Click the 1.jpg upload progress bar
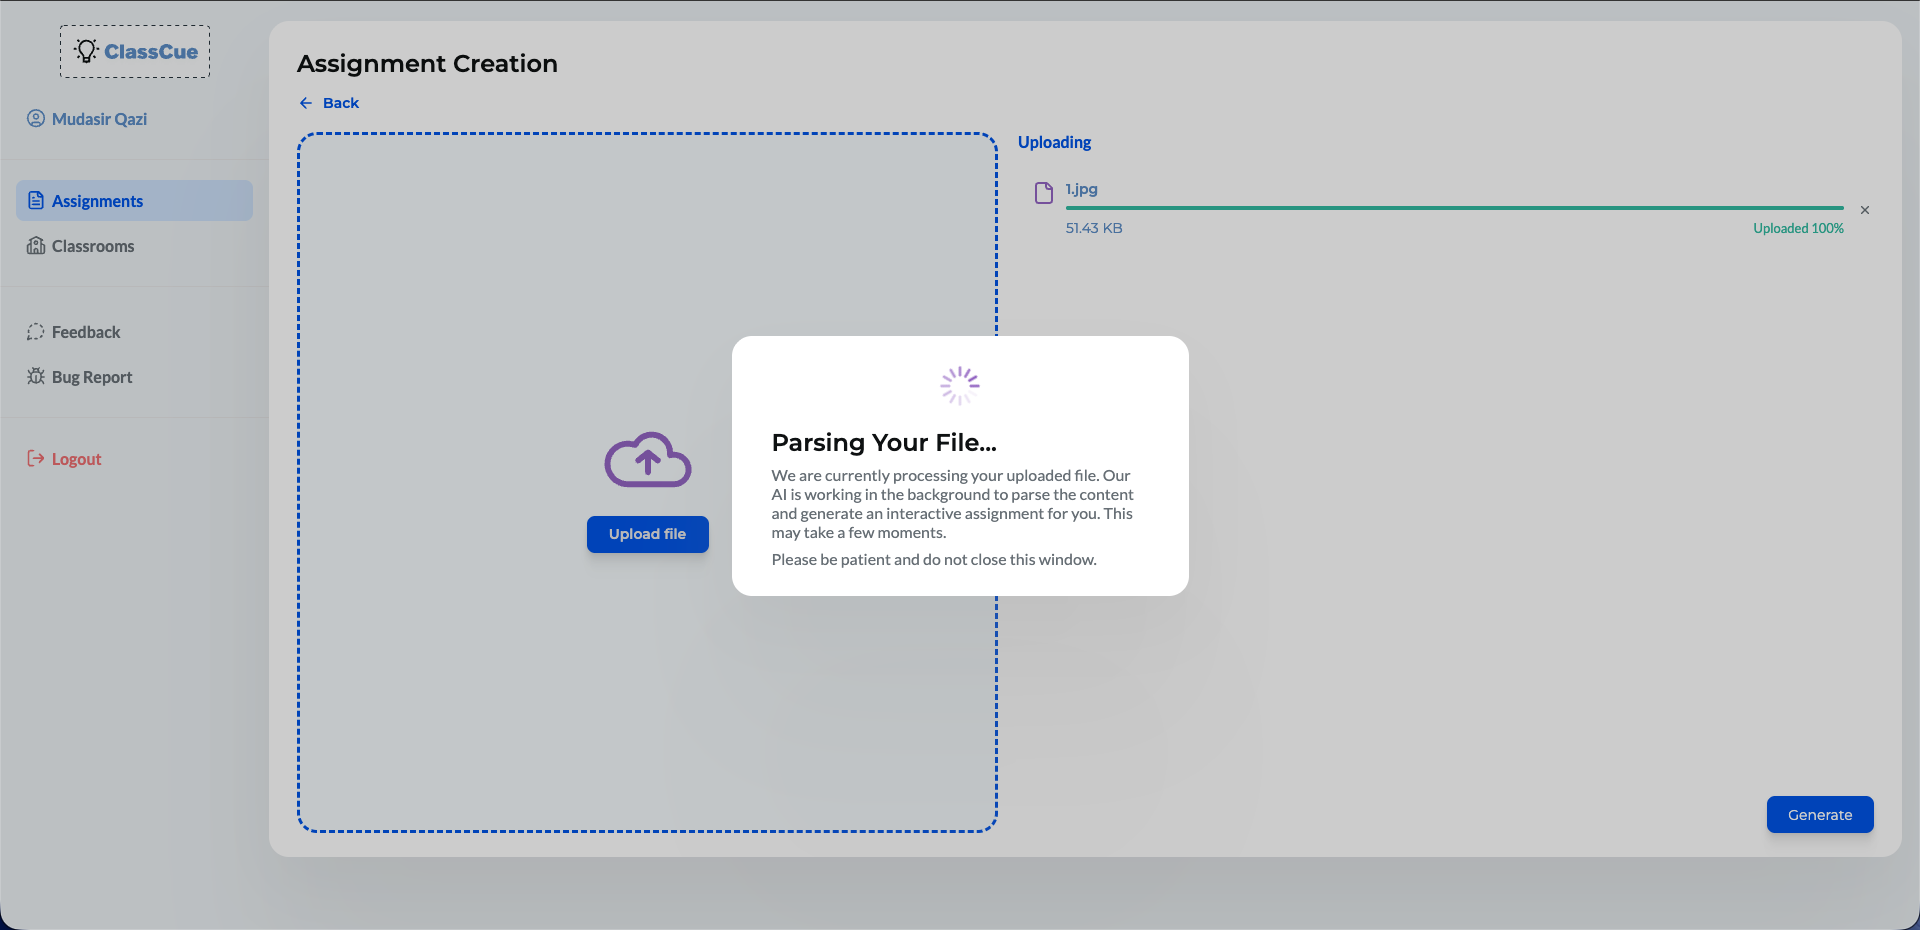The image size is (1920, 930). tap(1454, 208)
